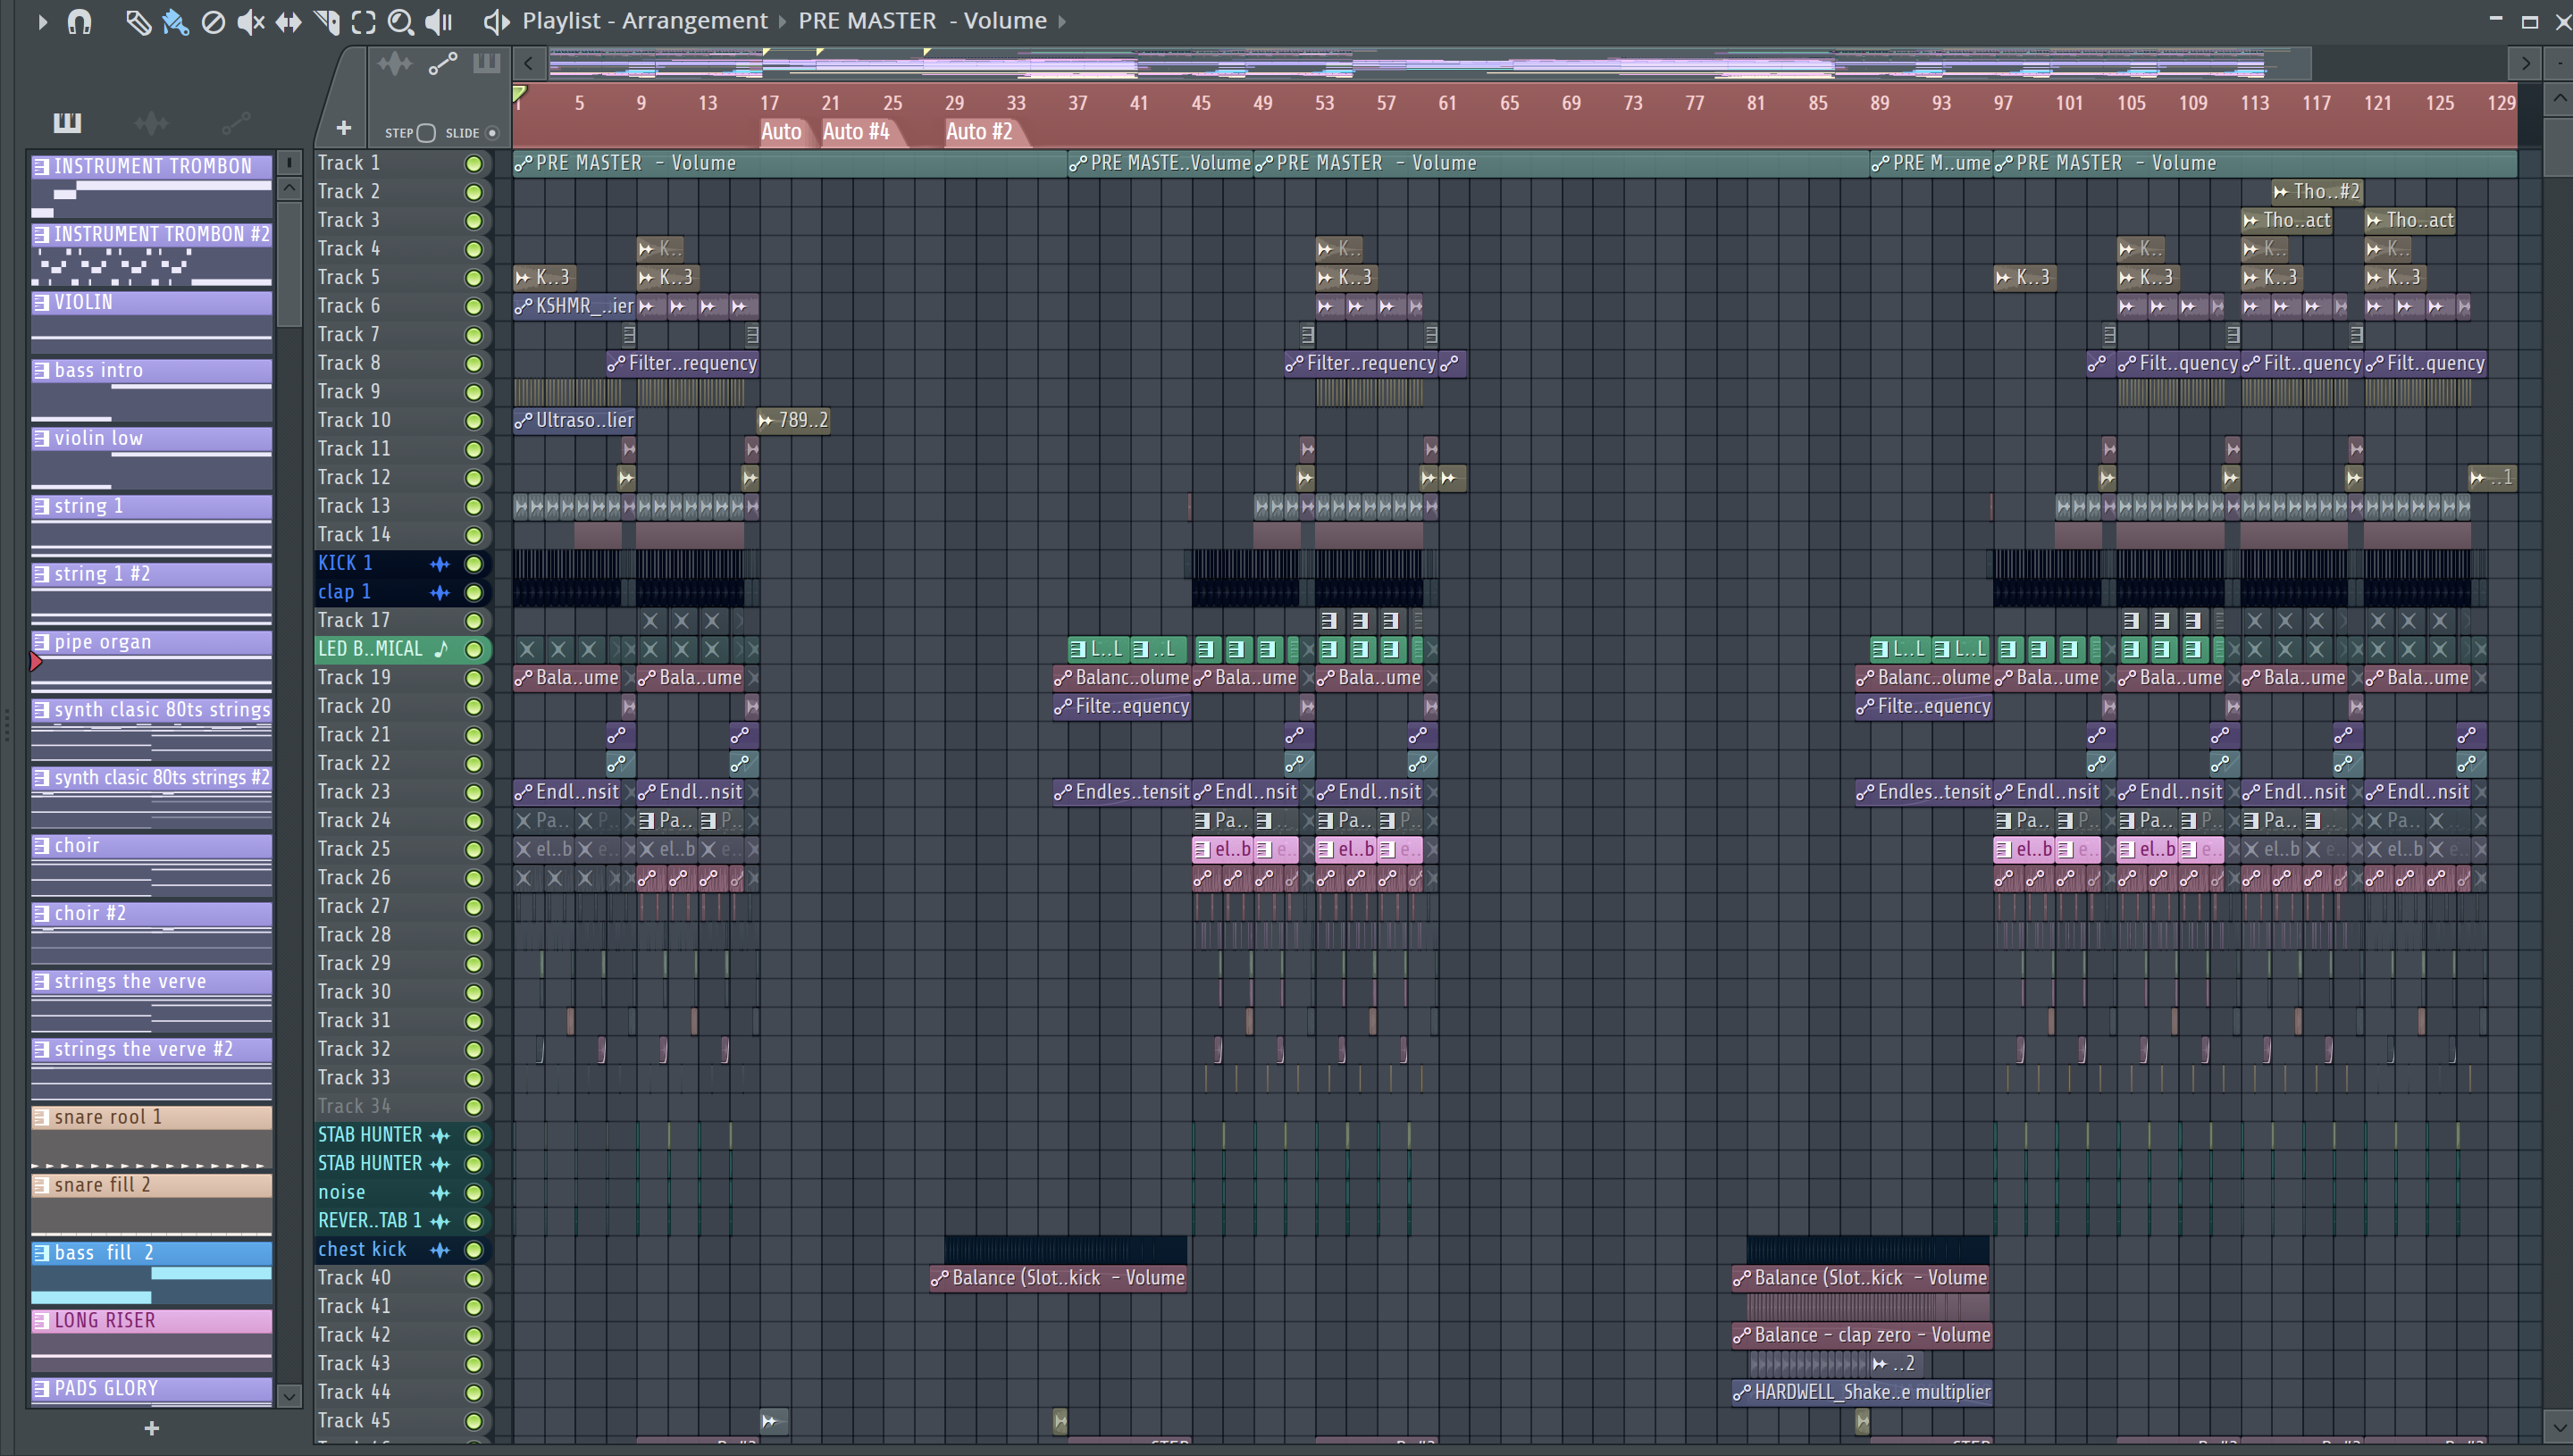Select the HARDWELL_Shake..e multiplier clip
The width and height of the screenshot is (2573, 1456).
coord(1862,1393)
